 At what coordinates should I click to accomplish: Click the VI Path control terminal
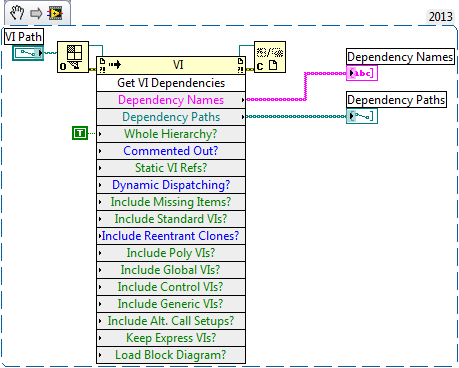28,53
